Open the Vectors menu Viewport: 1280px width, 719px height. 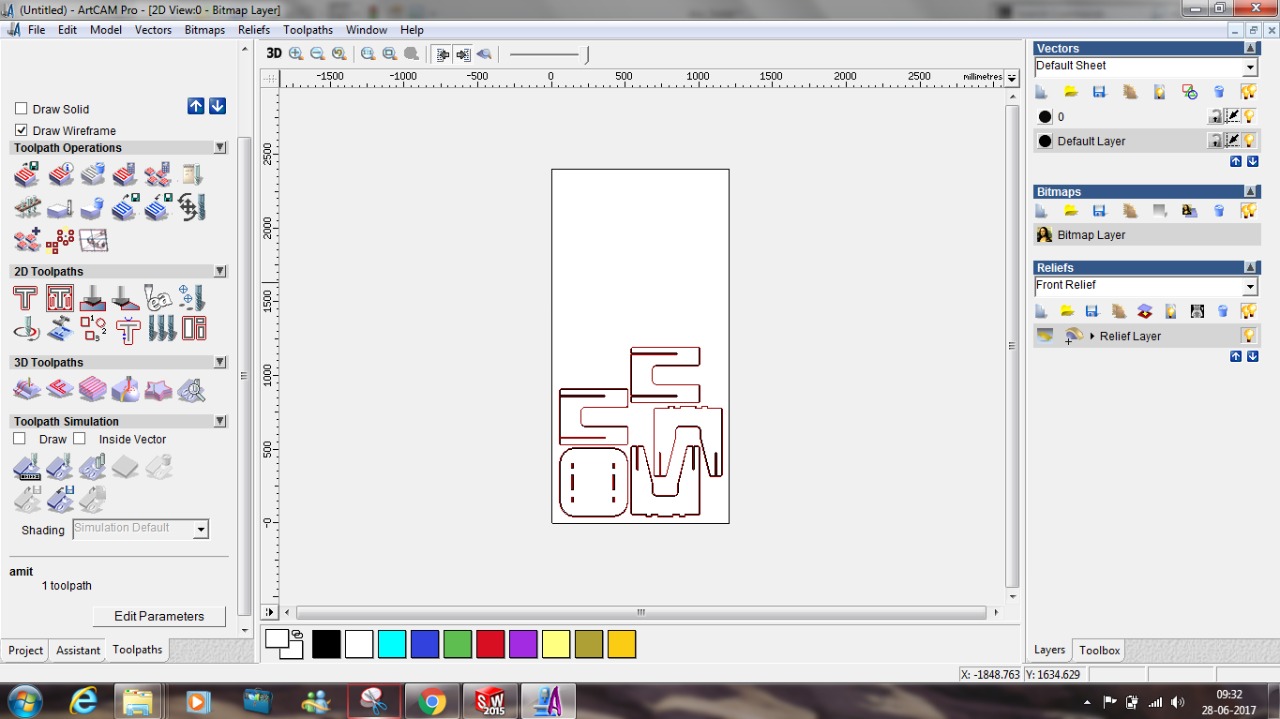click(153, 30)
